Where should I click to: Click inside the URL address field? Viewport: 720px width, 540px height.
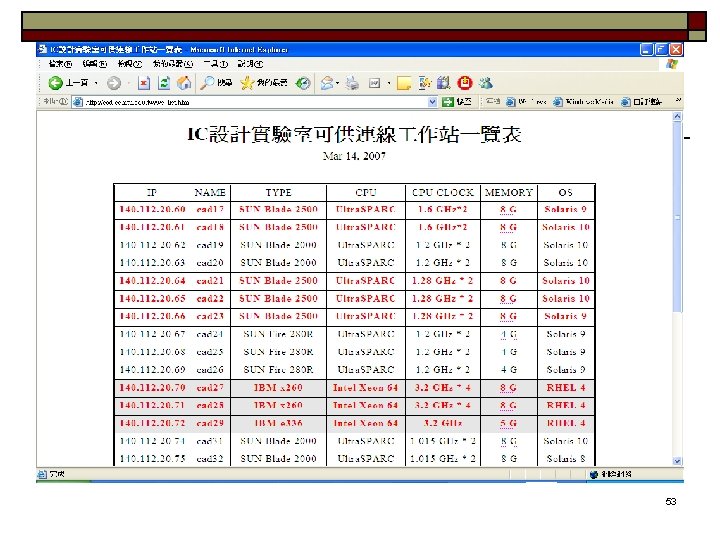pyautogui.click(x=255, y=102)
